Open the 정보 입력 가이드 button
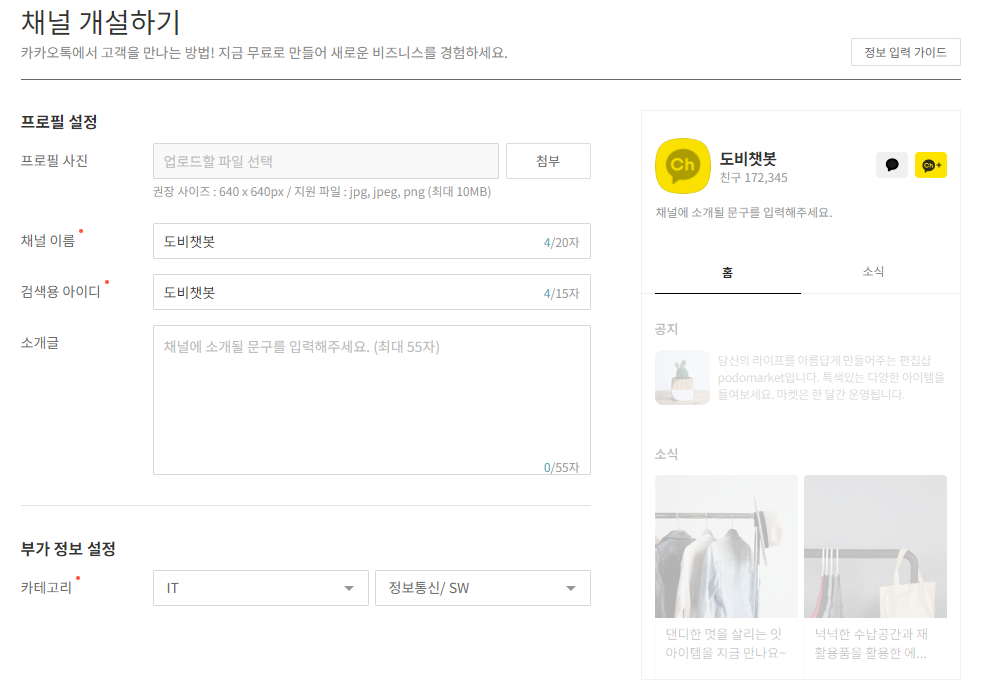The width and height of the screenshot is (1000, 699). (906, 52)
